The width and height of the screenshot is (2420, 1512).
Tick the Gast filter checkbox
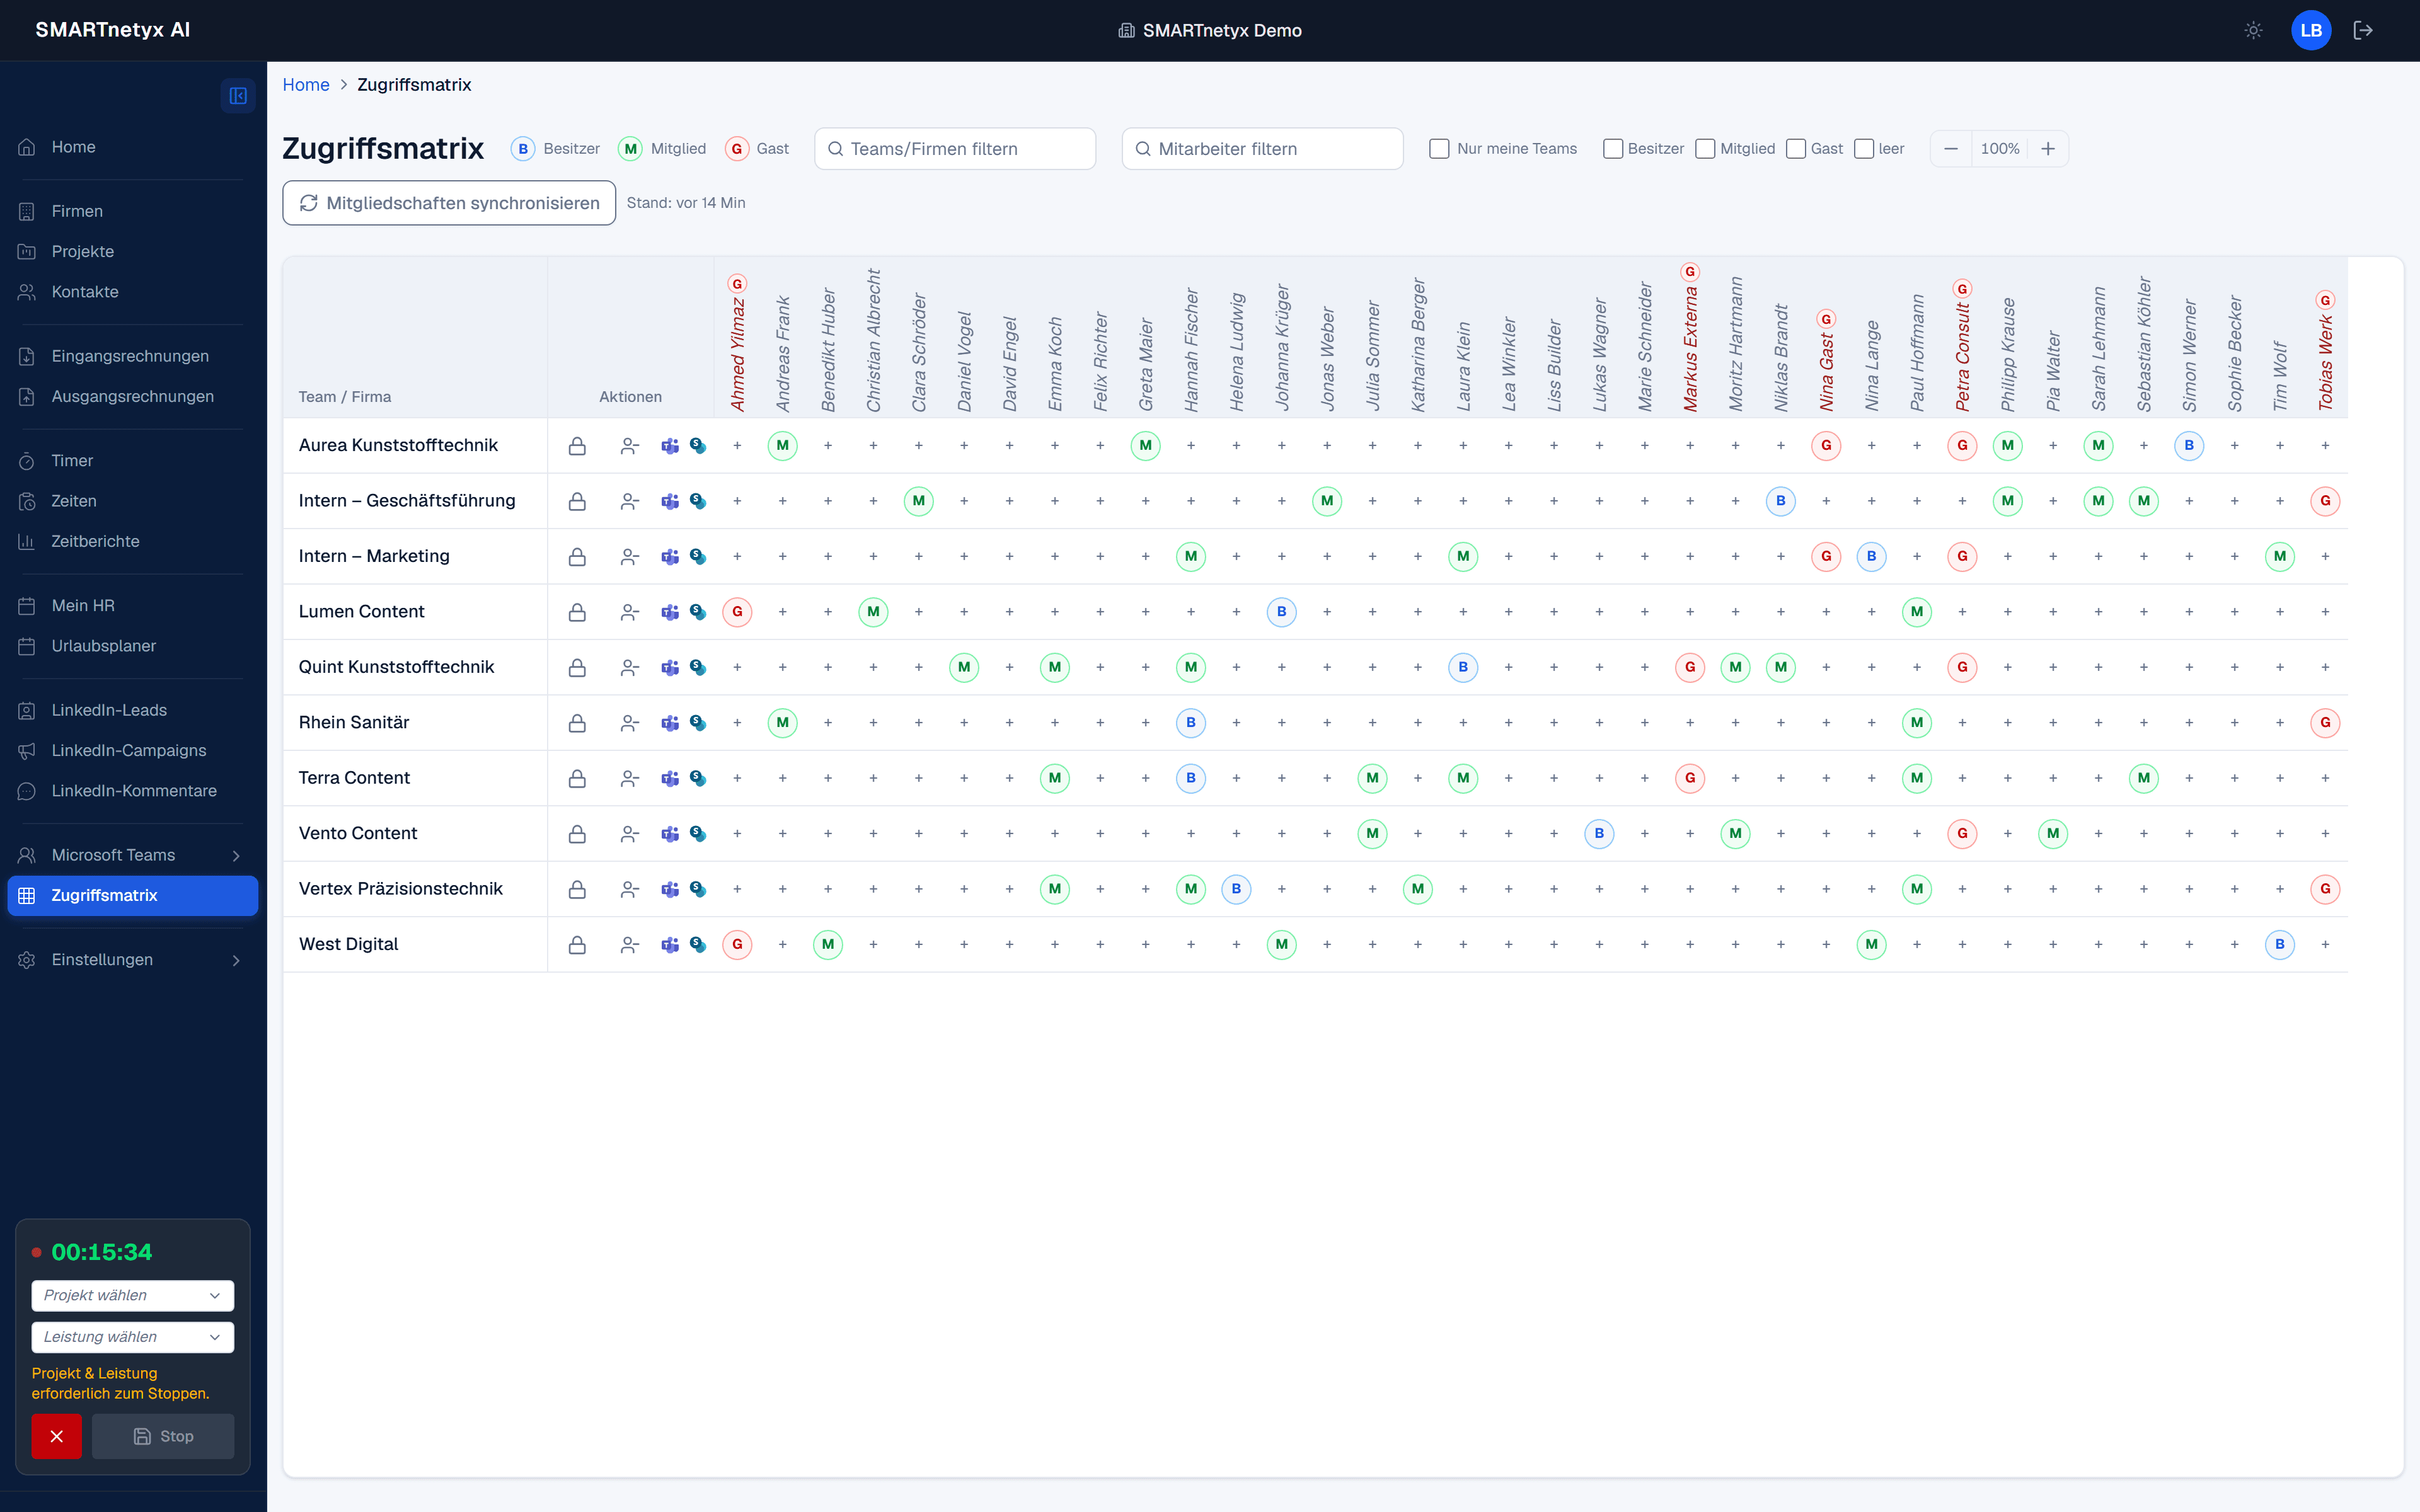point(1796,149)
